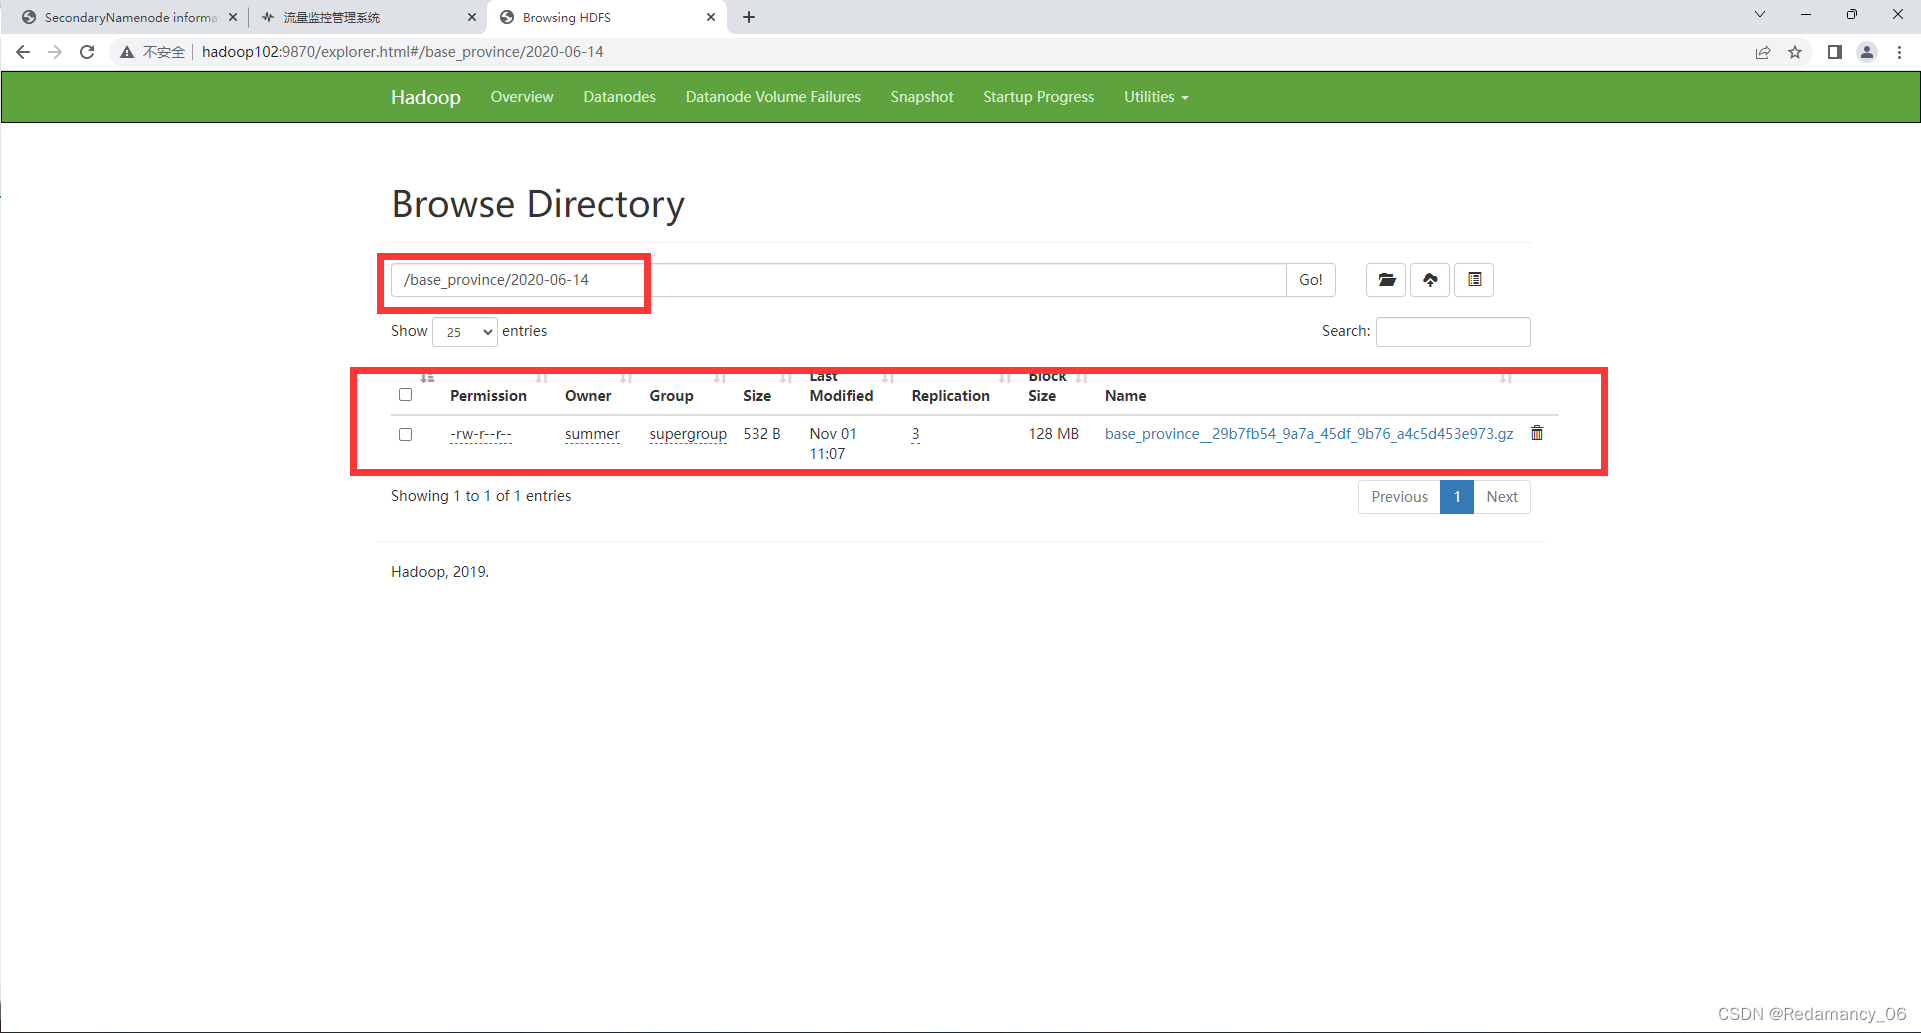
Task: Open Datanode Volume Failures page
Action: pos(773,97)
